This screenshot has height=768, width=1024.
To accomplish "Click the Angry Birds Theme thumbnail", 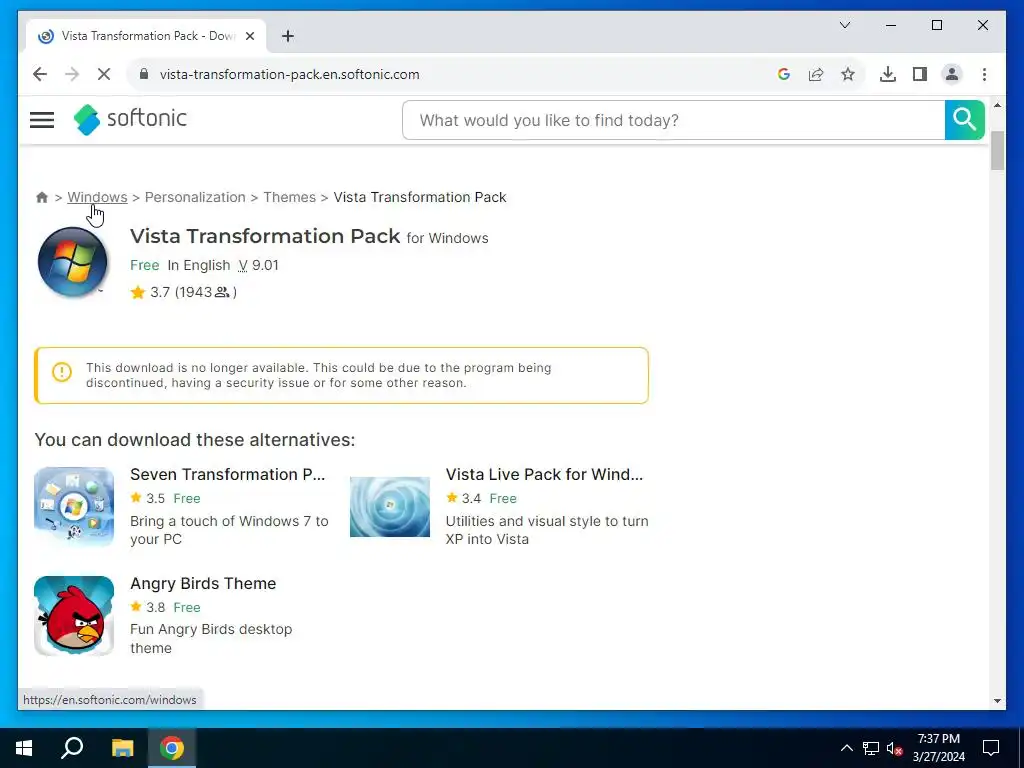I will tap(74, 615).
